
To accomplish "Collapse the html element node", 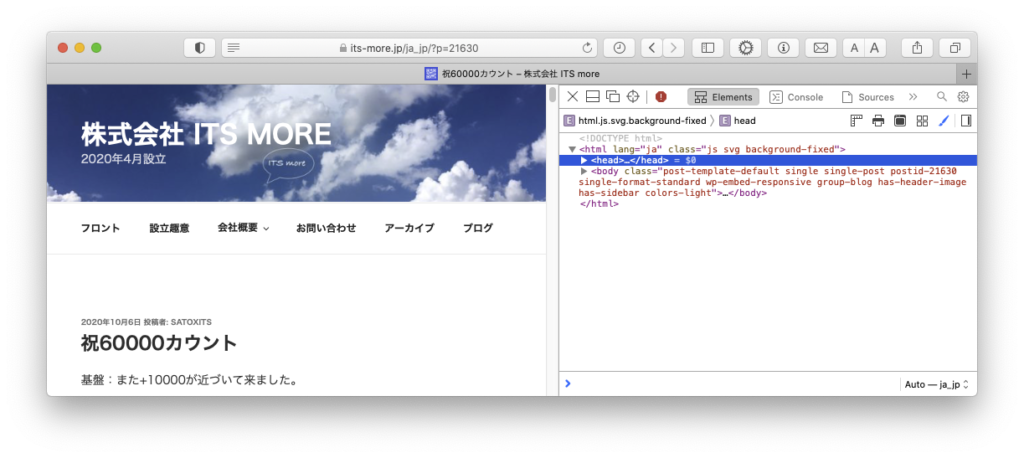I will (x=572, y=149).
